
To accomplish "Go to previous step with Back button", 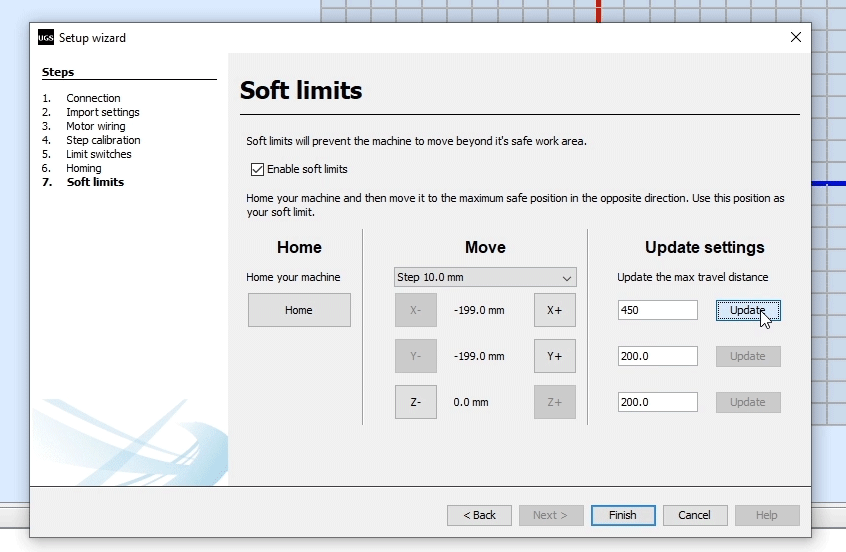I will coord(479,515).
